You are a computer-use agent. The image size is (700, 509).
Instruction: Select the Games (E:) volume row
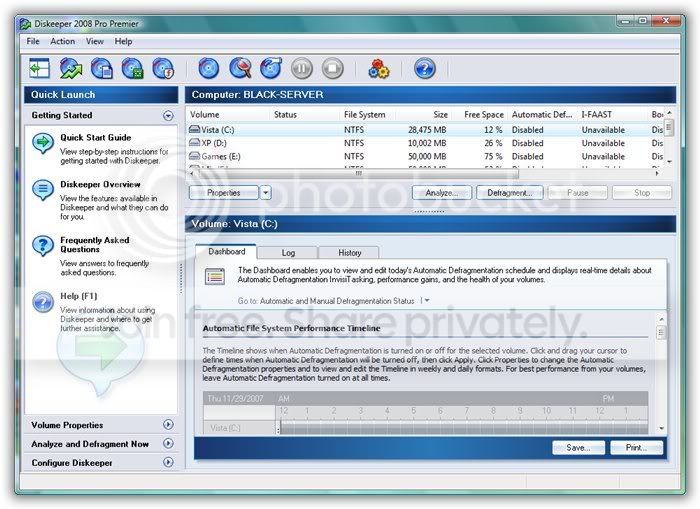coord(425,156)
